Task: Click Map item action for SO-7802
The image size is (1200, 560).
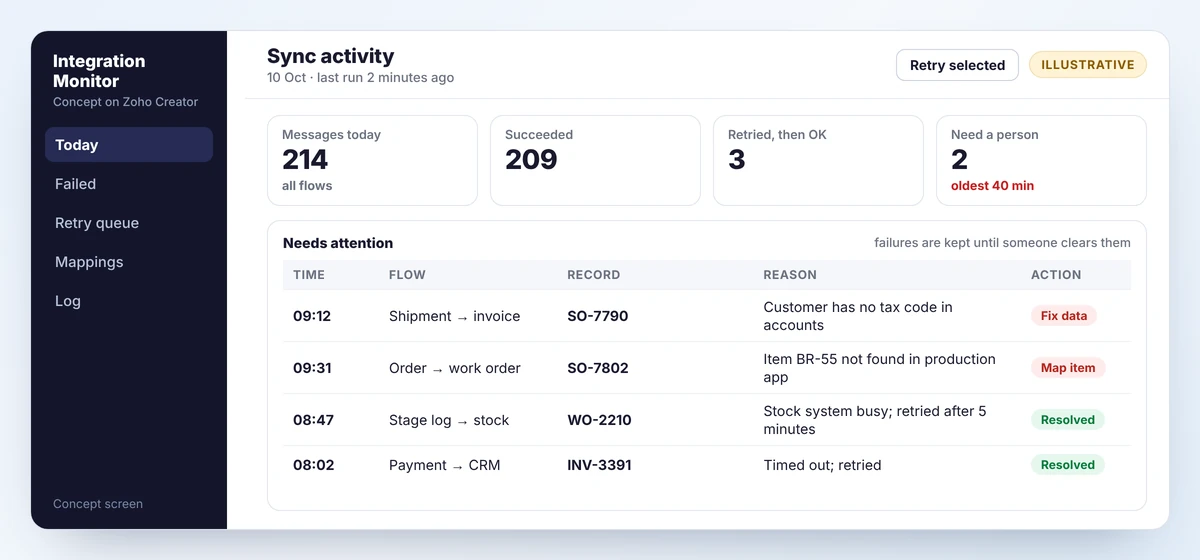Action: coord(1068,368)
